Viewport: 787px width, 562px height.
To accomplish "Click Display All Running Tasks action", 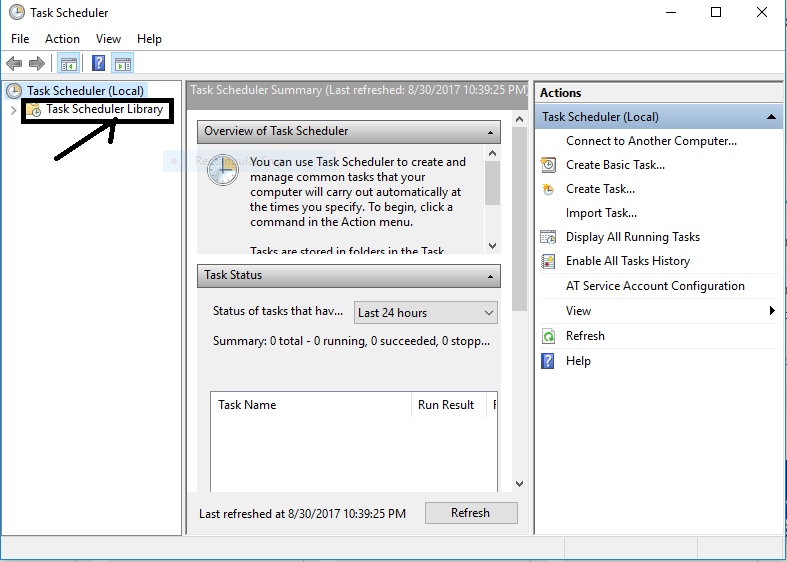I will coord(632,237).
